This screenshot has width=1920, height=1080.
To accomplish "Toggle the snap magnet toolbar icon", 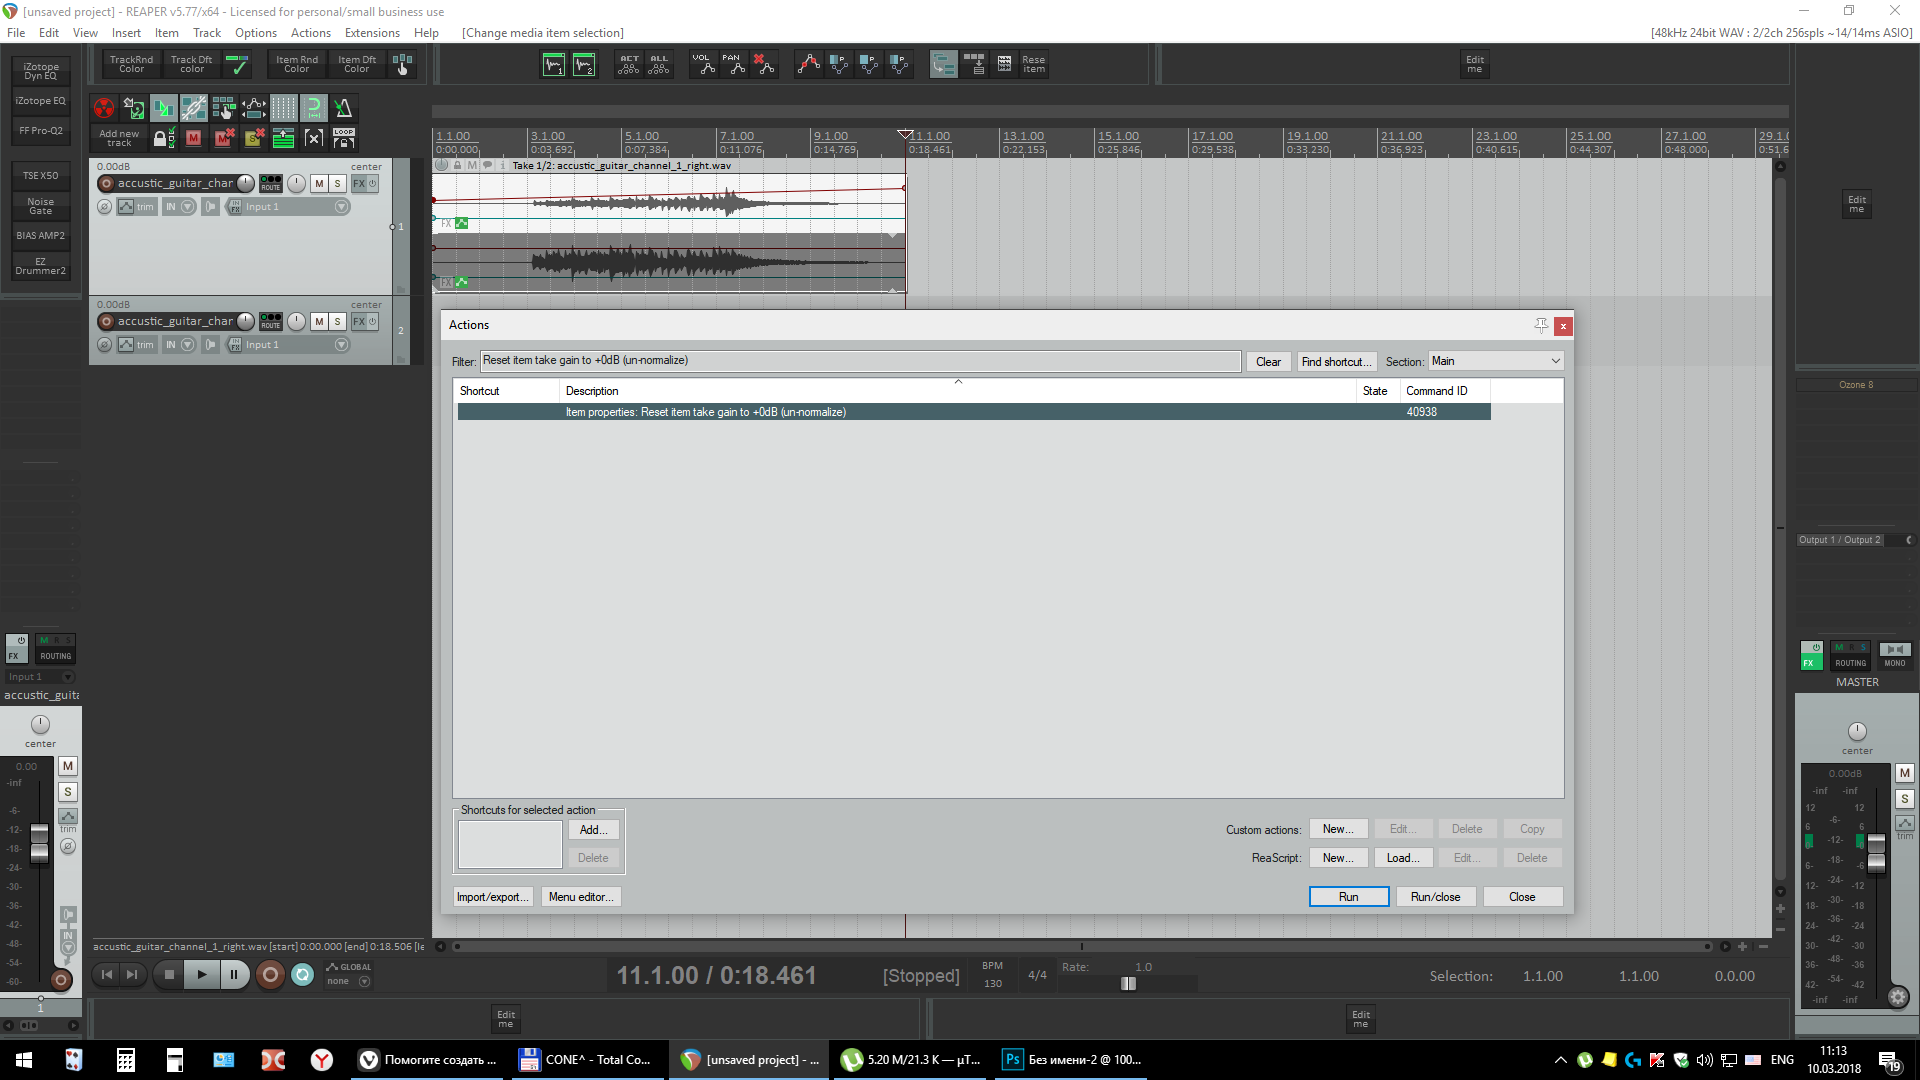I will (x=314, y=108).
